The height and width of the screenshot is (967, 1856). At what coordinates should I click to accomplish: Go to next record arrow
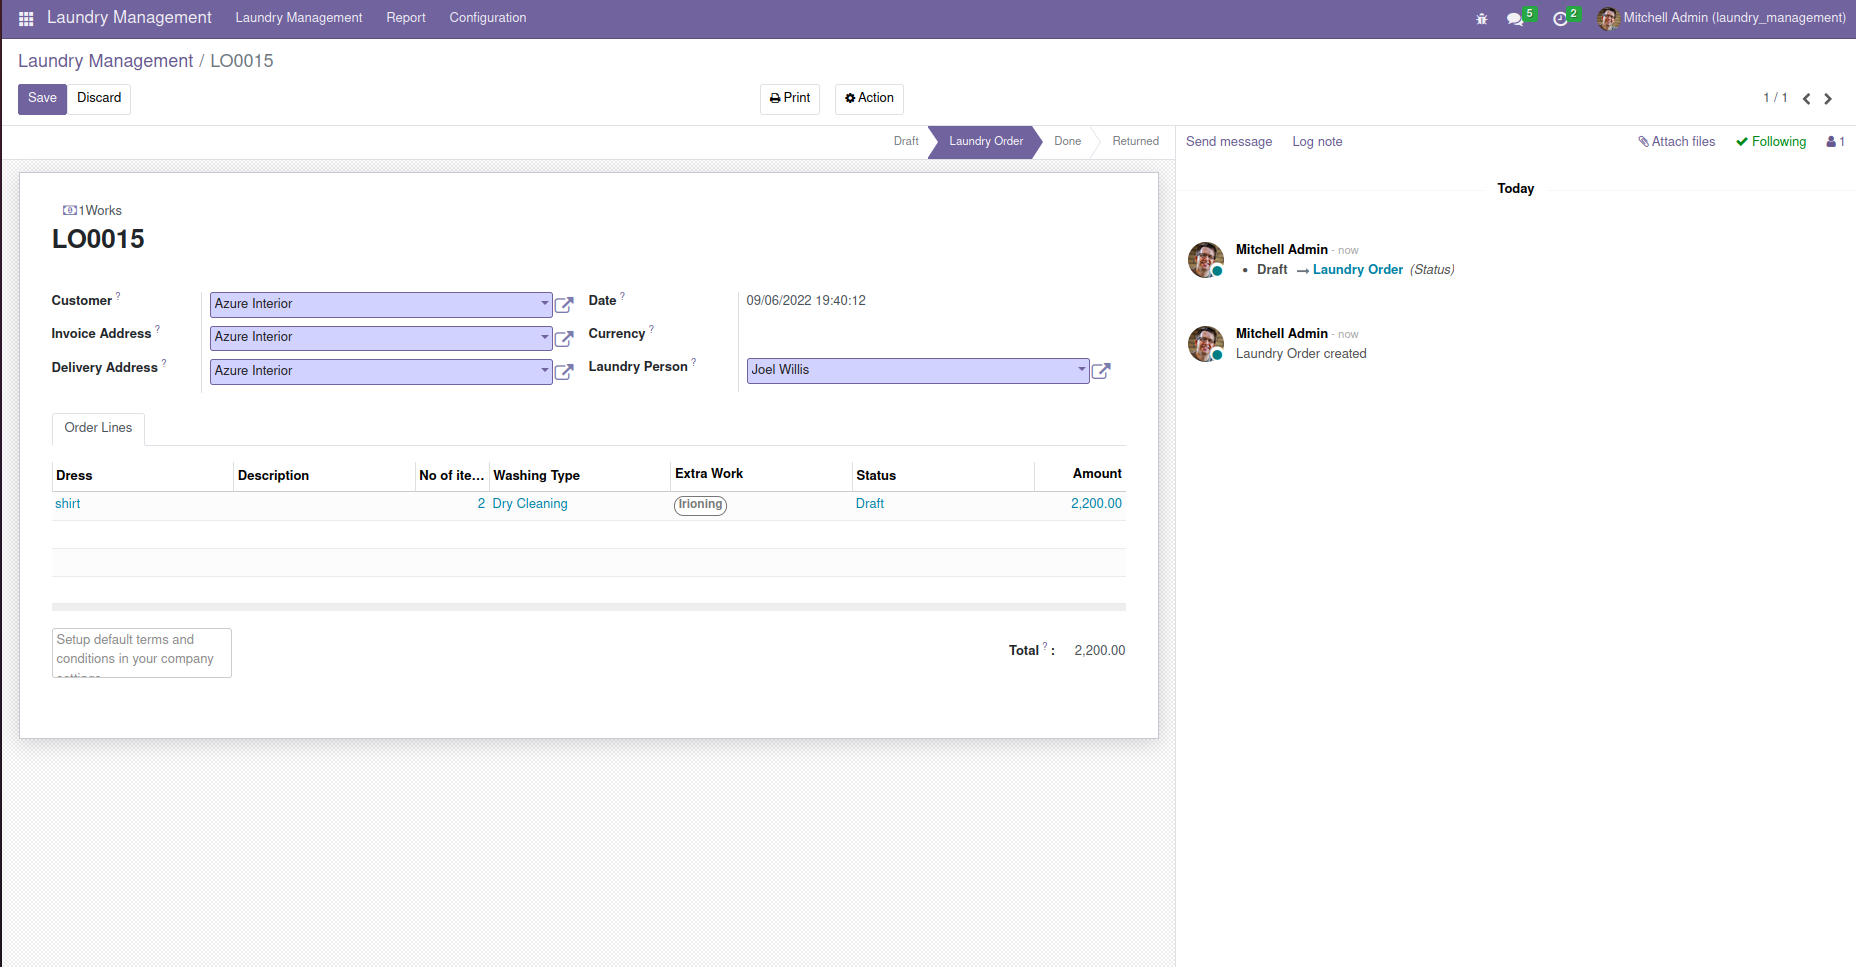coord(1828,98)
